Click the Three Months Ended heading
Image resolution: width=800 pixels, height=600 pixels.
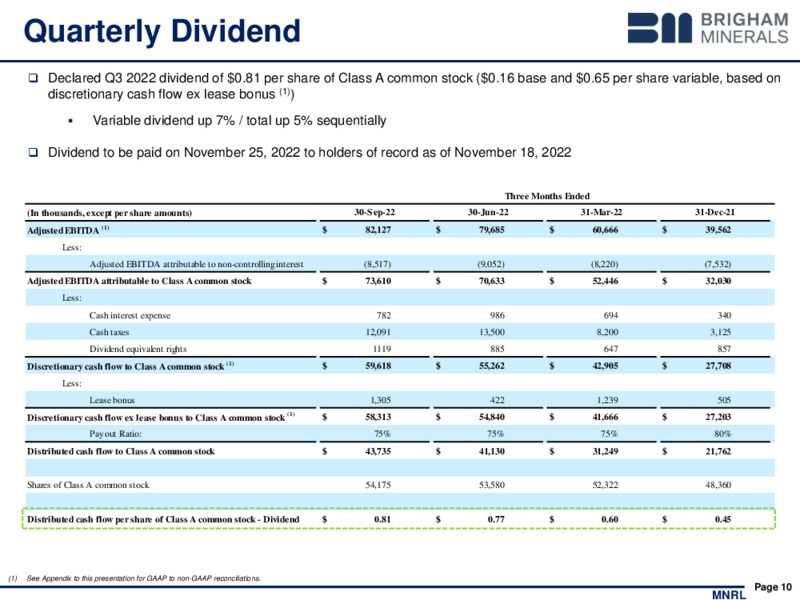coord(547,196)
